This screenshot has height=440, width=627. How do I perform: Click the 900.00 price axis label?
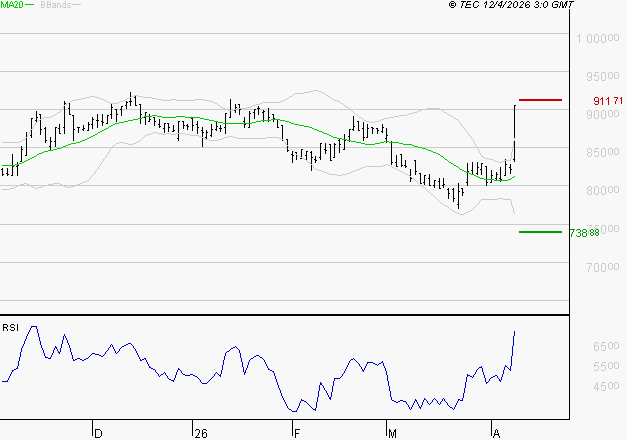(x=603, y=114)
